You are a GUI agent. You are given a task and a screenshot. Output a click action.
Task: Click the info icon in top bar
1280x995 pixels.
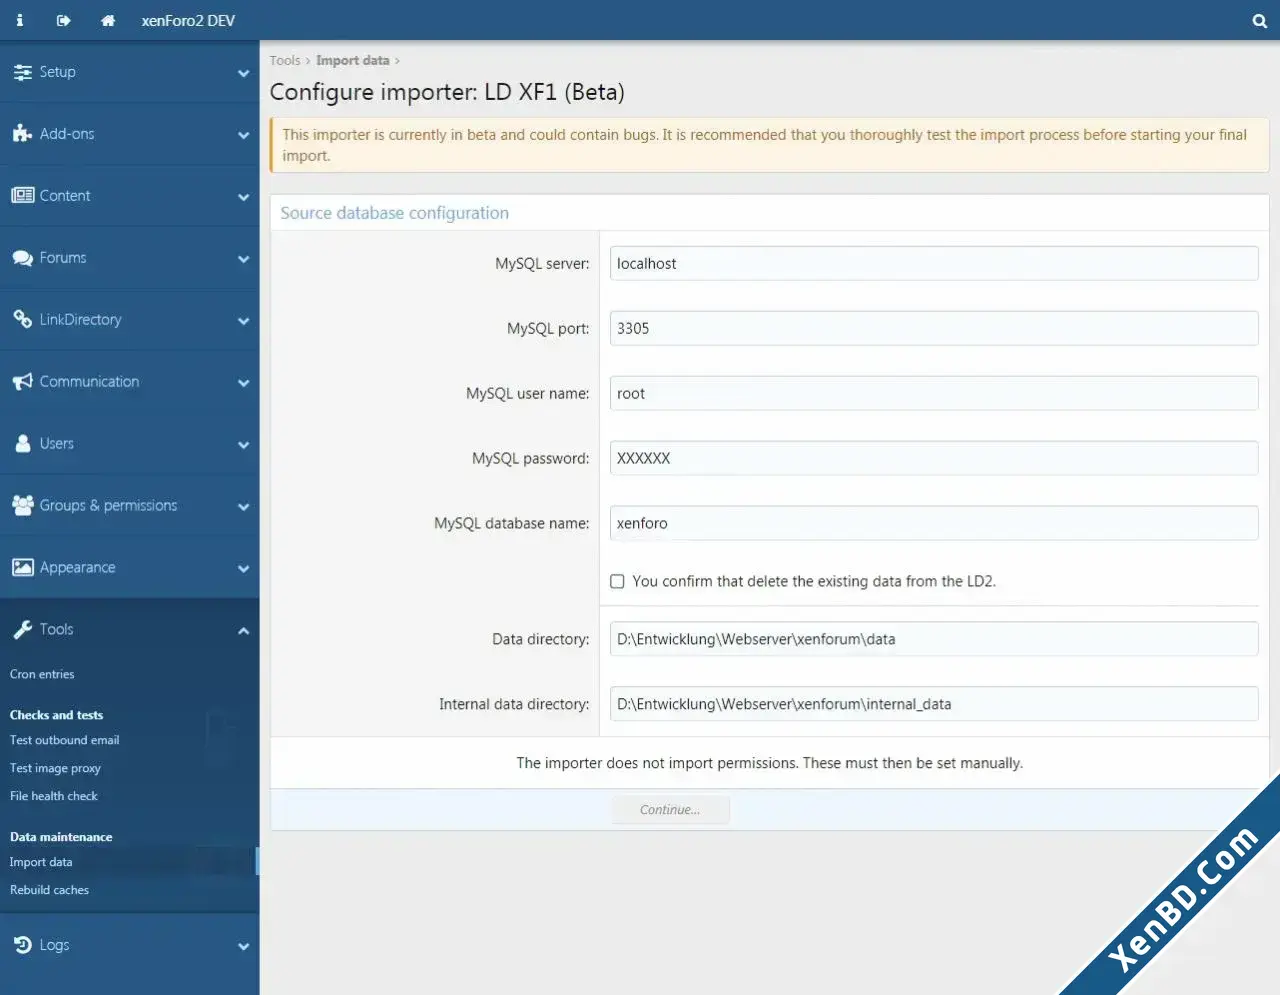[20, 20]
